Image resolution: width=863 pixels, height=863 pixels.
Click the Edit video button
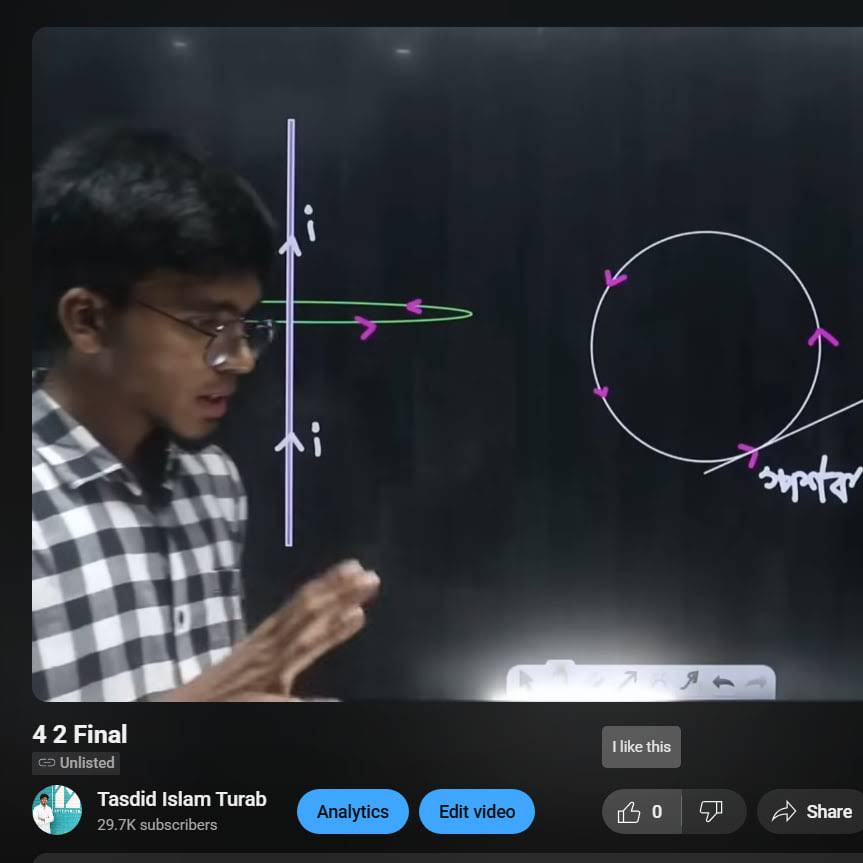click(477, 811)
